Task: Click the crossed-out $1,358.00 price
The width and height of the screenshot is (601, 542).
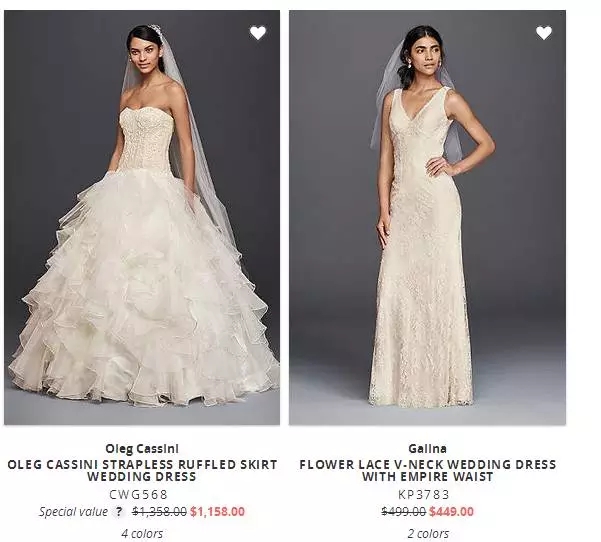Action: click(159, 512)
